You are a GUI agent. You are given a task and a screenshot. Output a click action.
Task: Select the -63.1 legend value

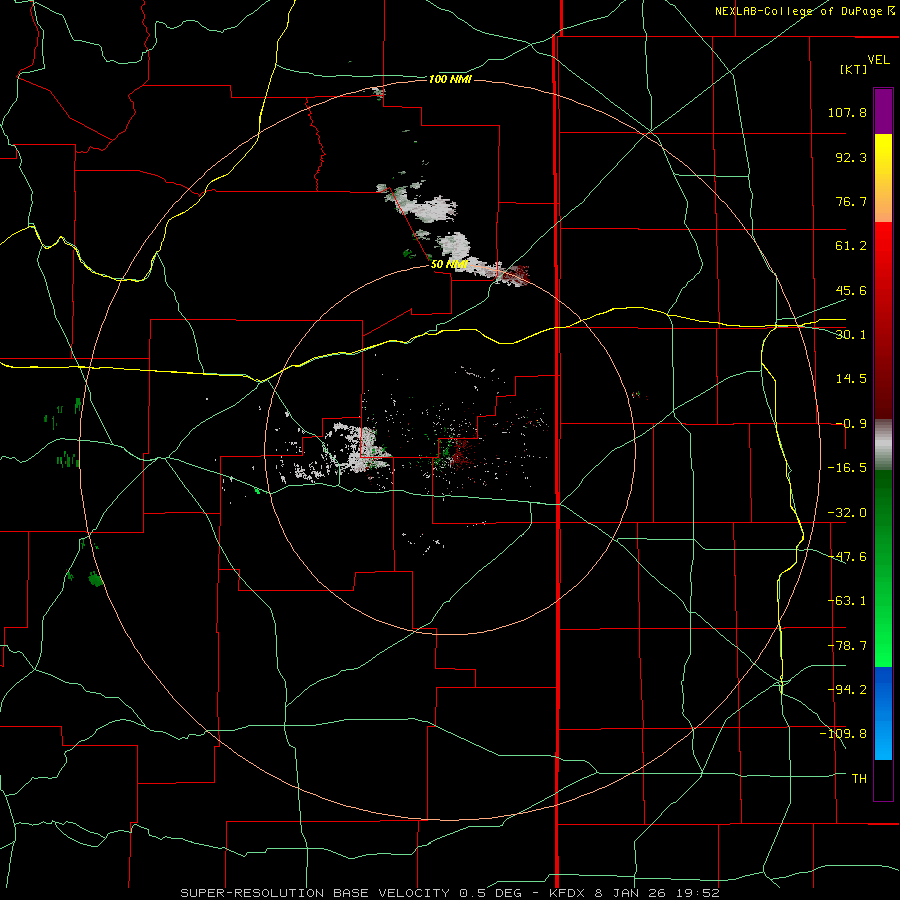click(847, 601)
